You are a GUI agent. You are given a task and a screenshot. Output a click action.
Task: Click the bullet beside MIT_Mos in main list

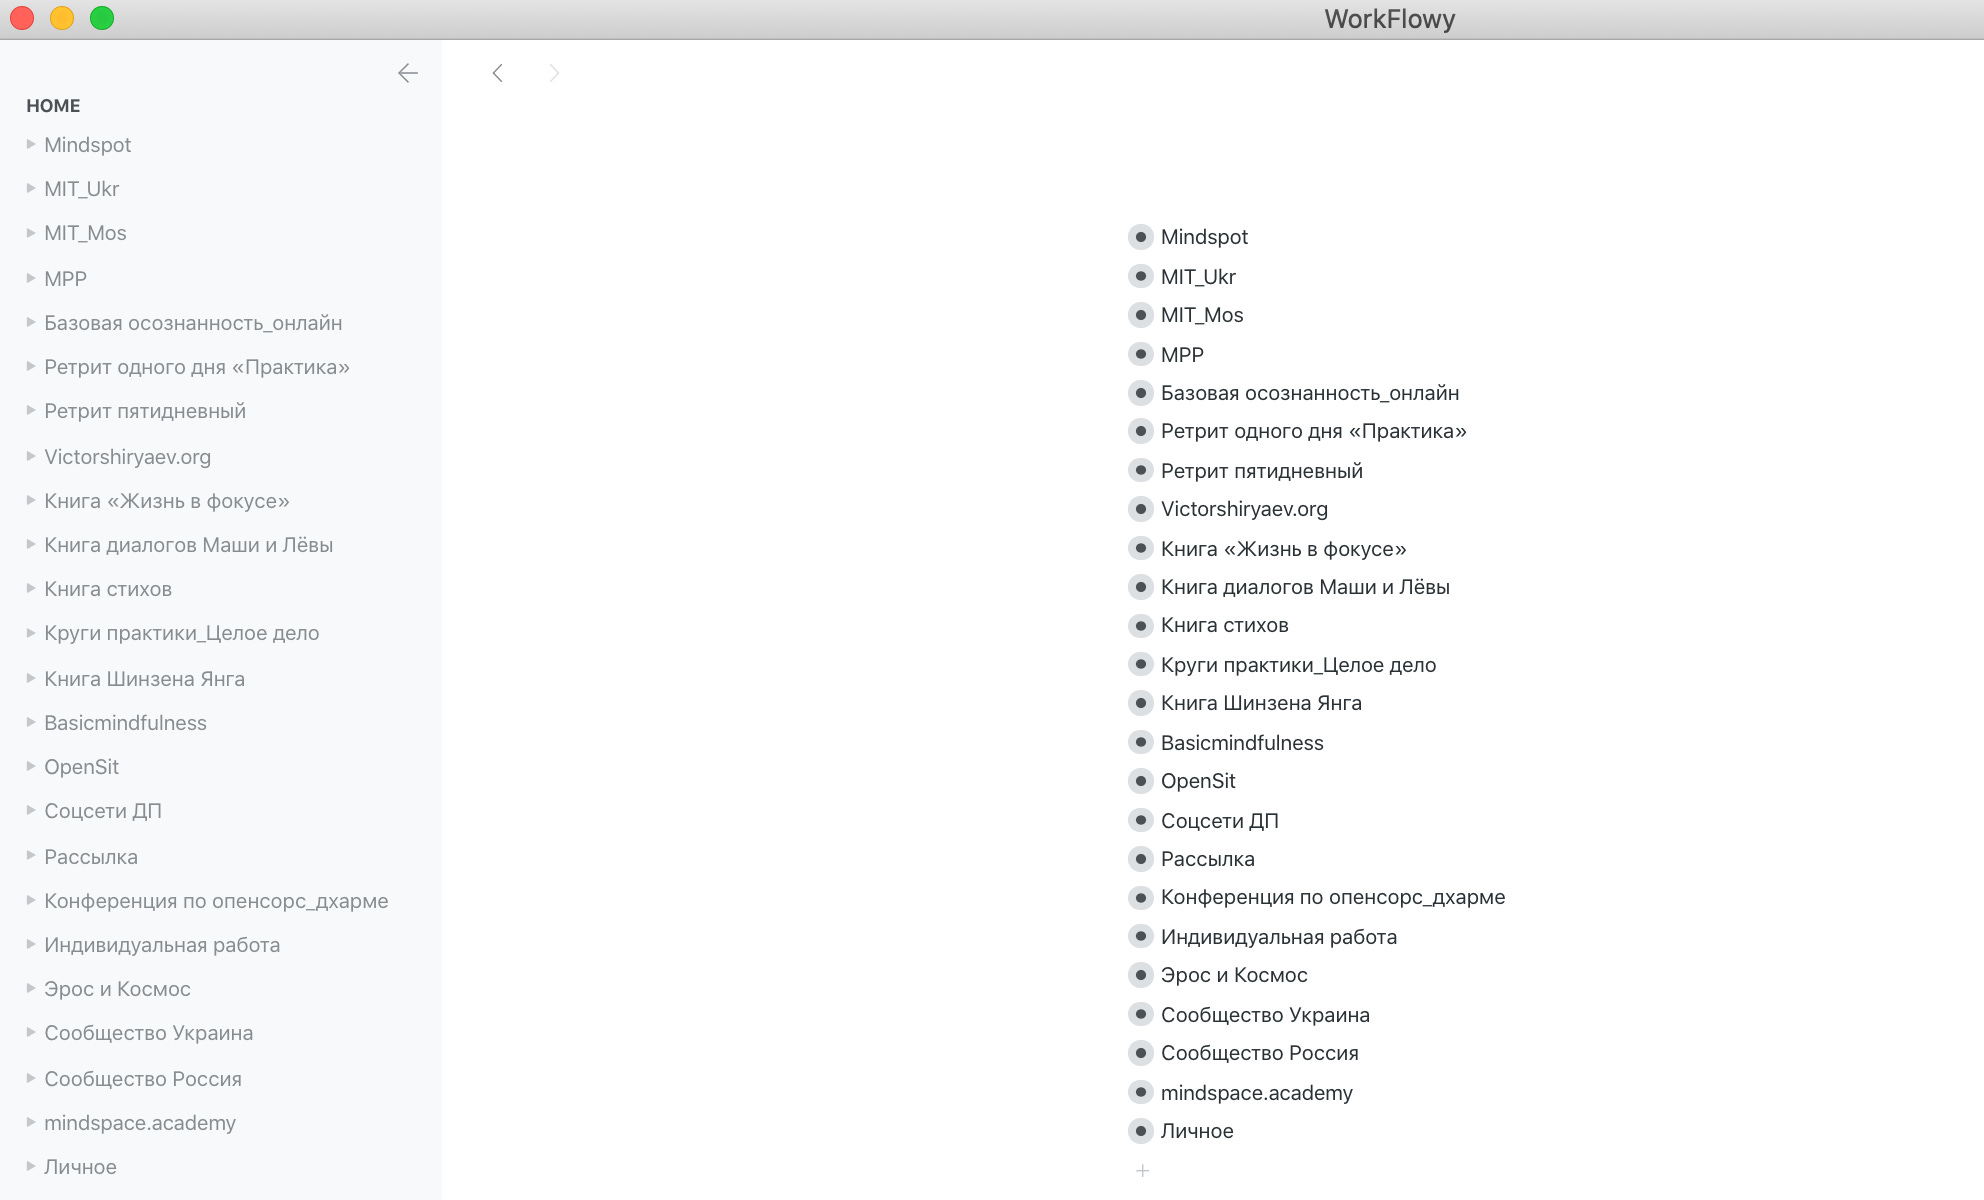[x=1140, y=315]
